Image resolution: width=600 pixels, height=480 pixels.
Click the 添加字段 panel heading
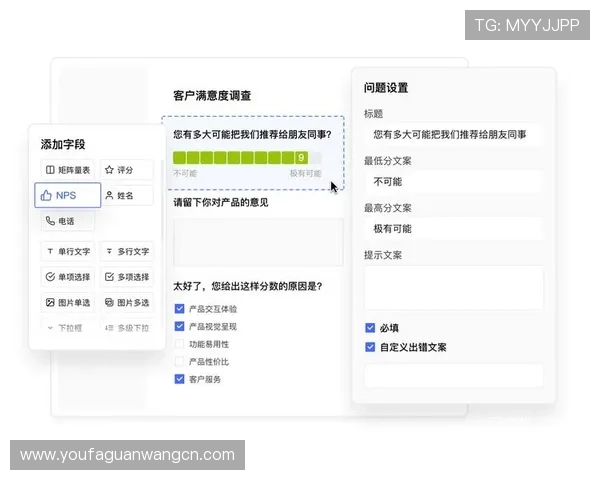point(63,144)
